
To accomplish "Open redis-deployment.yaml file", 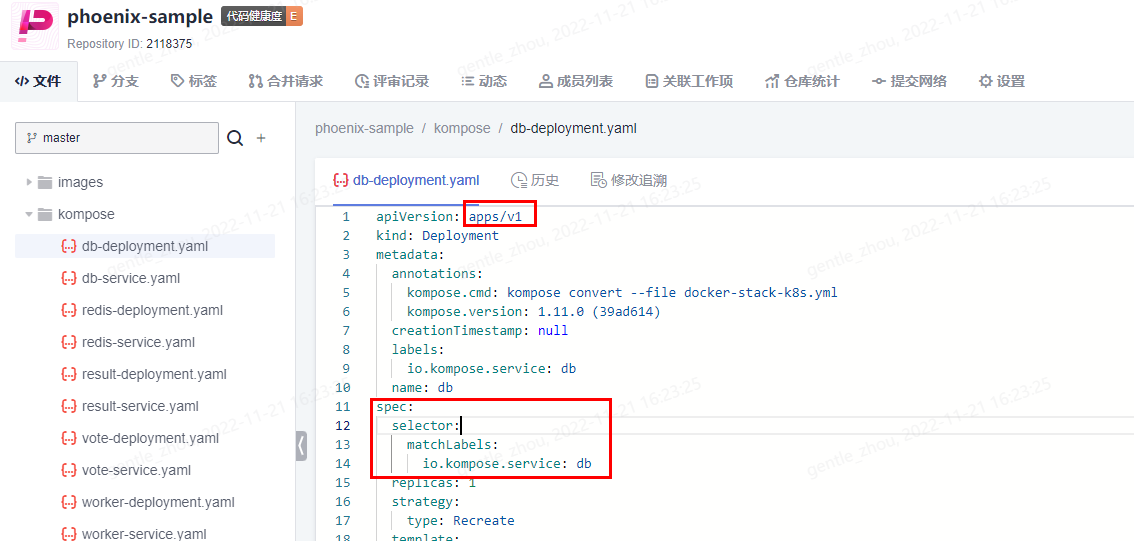I will click(x=153, y=310).
